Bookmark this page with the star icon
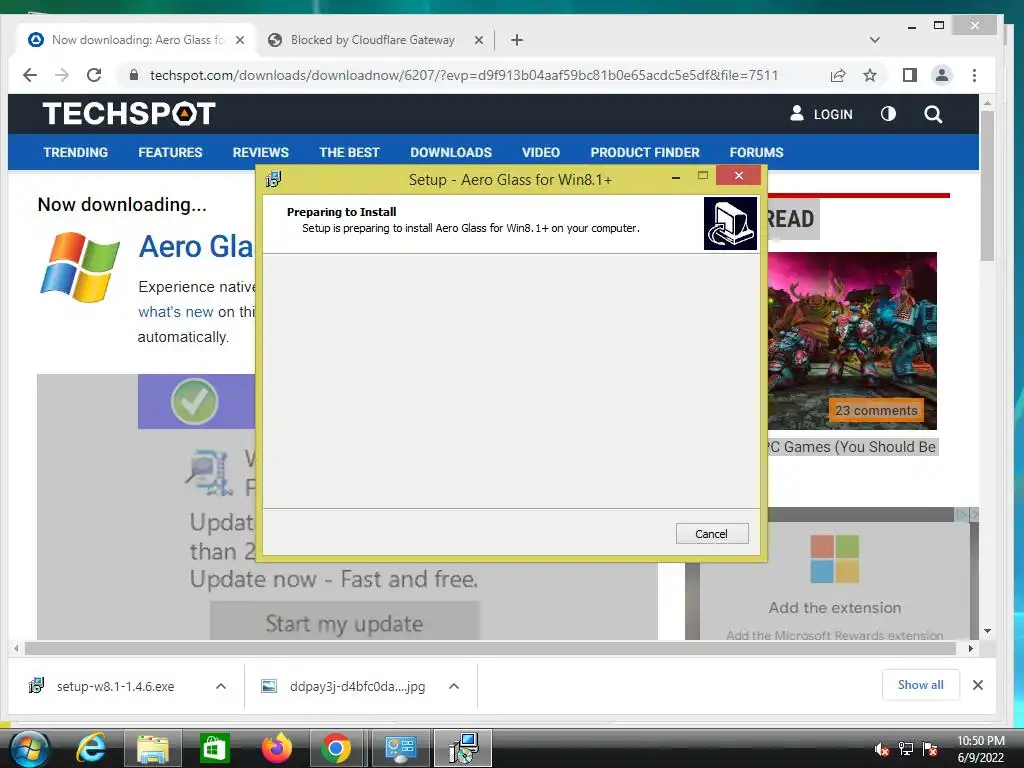This screenshot has height=768, width=1024. click(x=870, y=75)
